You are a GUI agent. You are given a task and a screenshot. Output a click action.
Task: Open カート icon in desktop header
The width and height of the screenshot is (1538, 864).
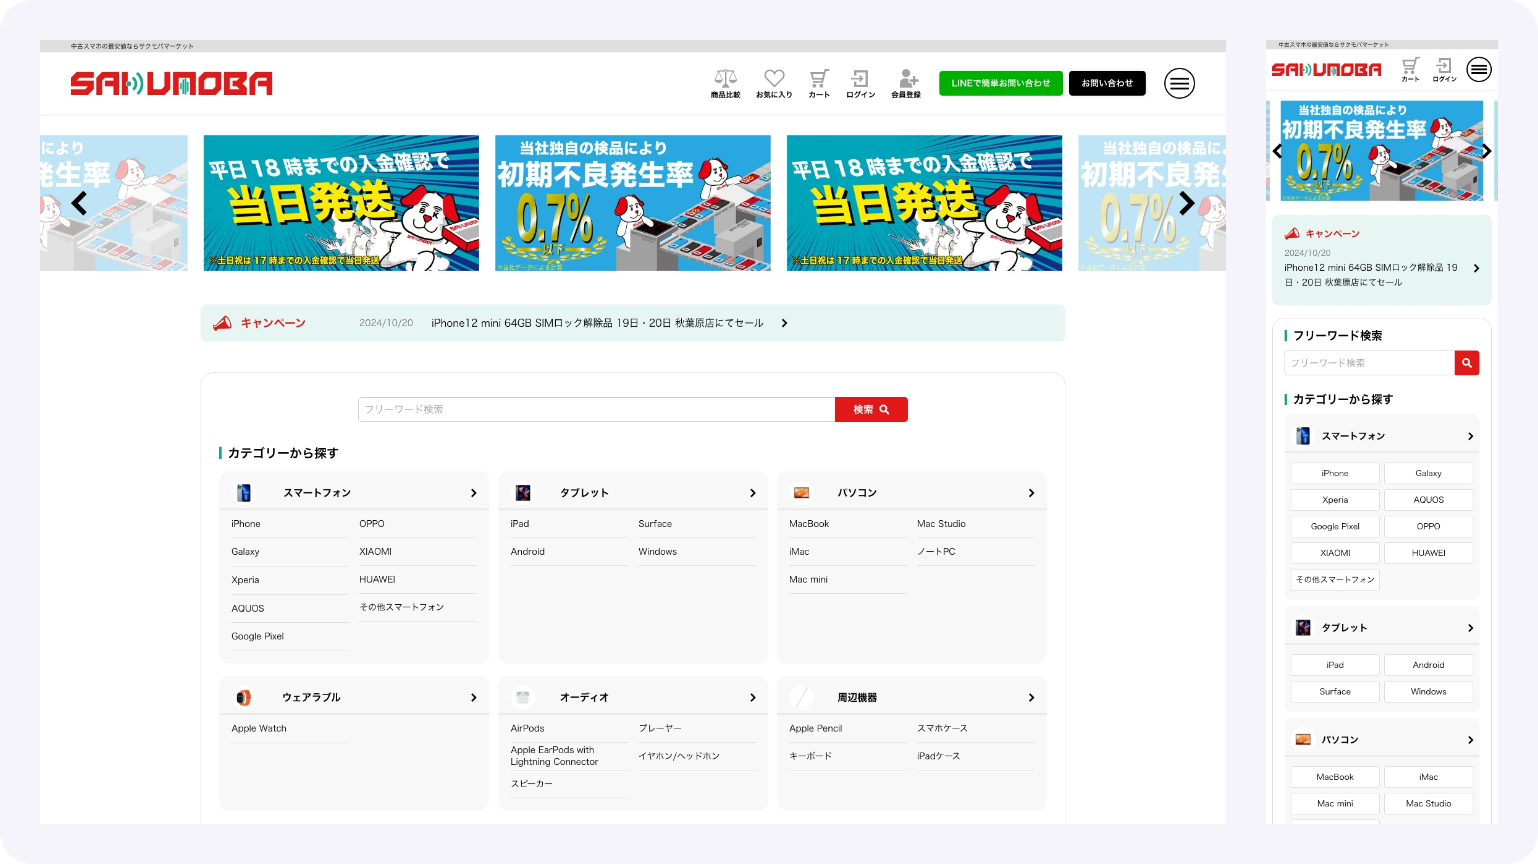(x=819, y=83)
